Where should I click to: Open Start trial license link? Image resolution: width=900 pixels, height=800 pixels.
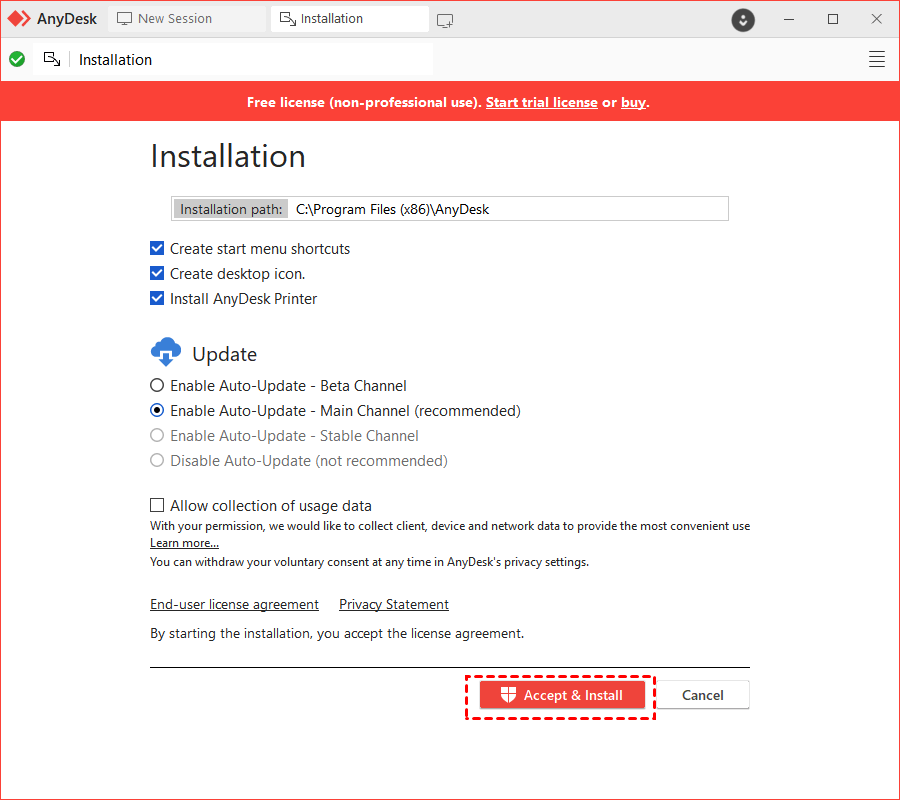541,102
